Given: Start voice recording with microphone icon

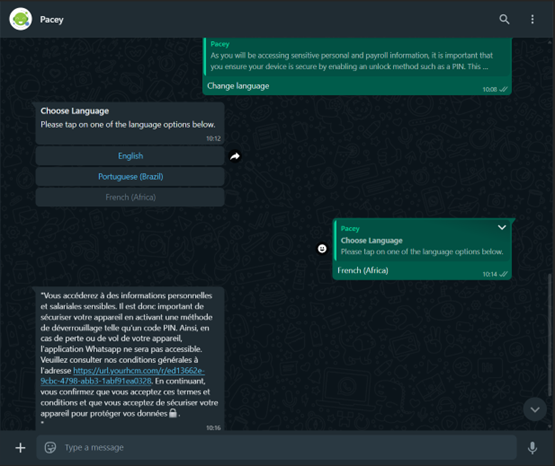Looking at the screenshot, I should click(x=532, y=448).
